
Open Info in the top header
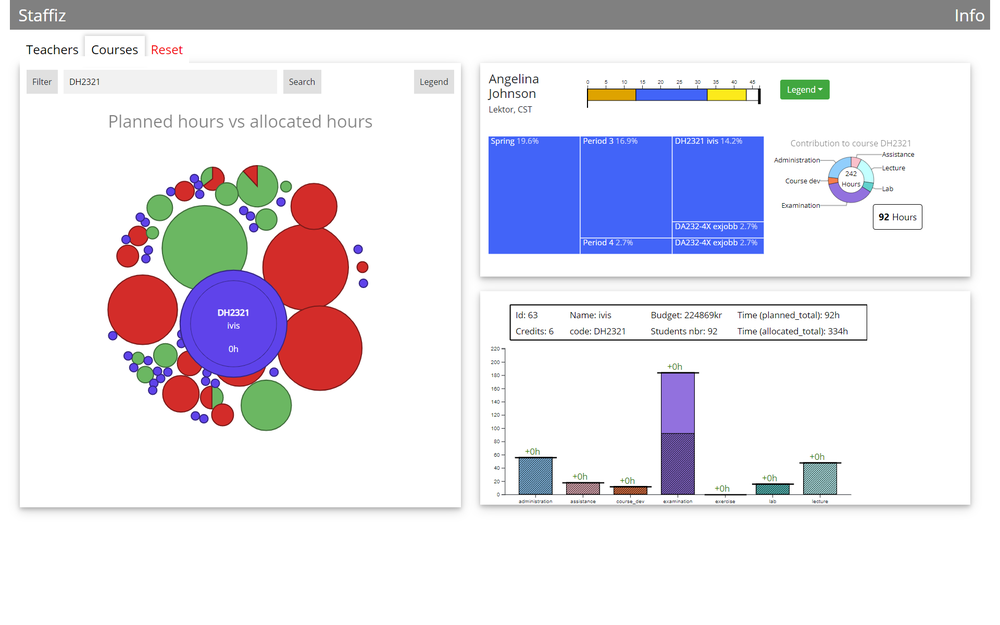point(969,15)
